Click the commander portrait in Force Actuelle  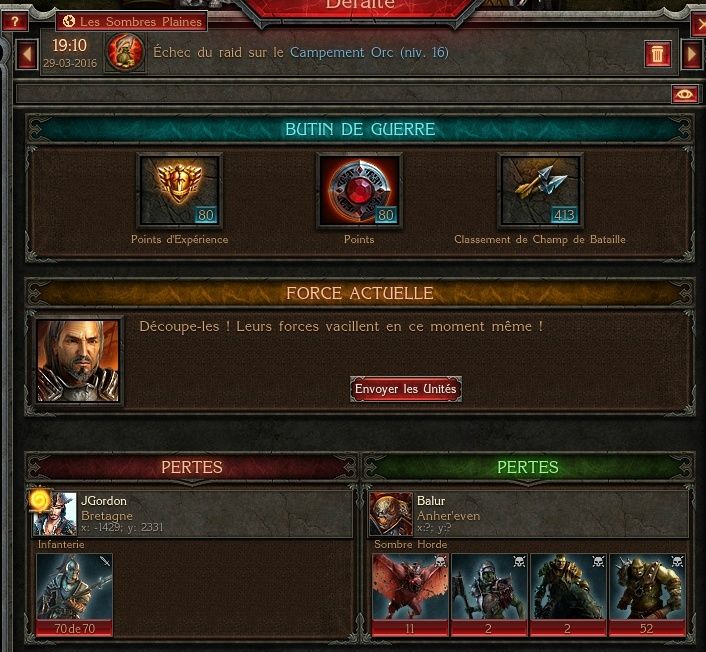coord(78,361)
